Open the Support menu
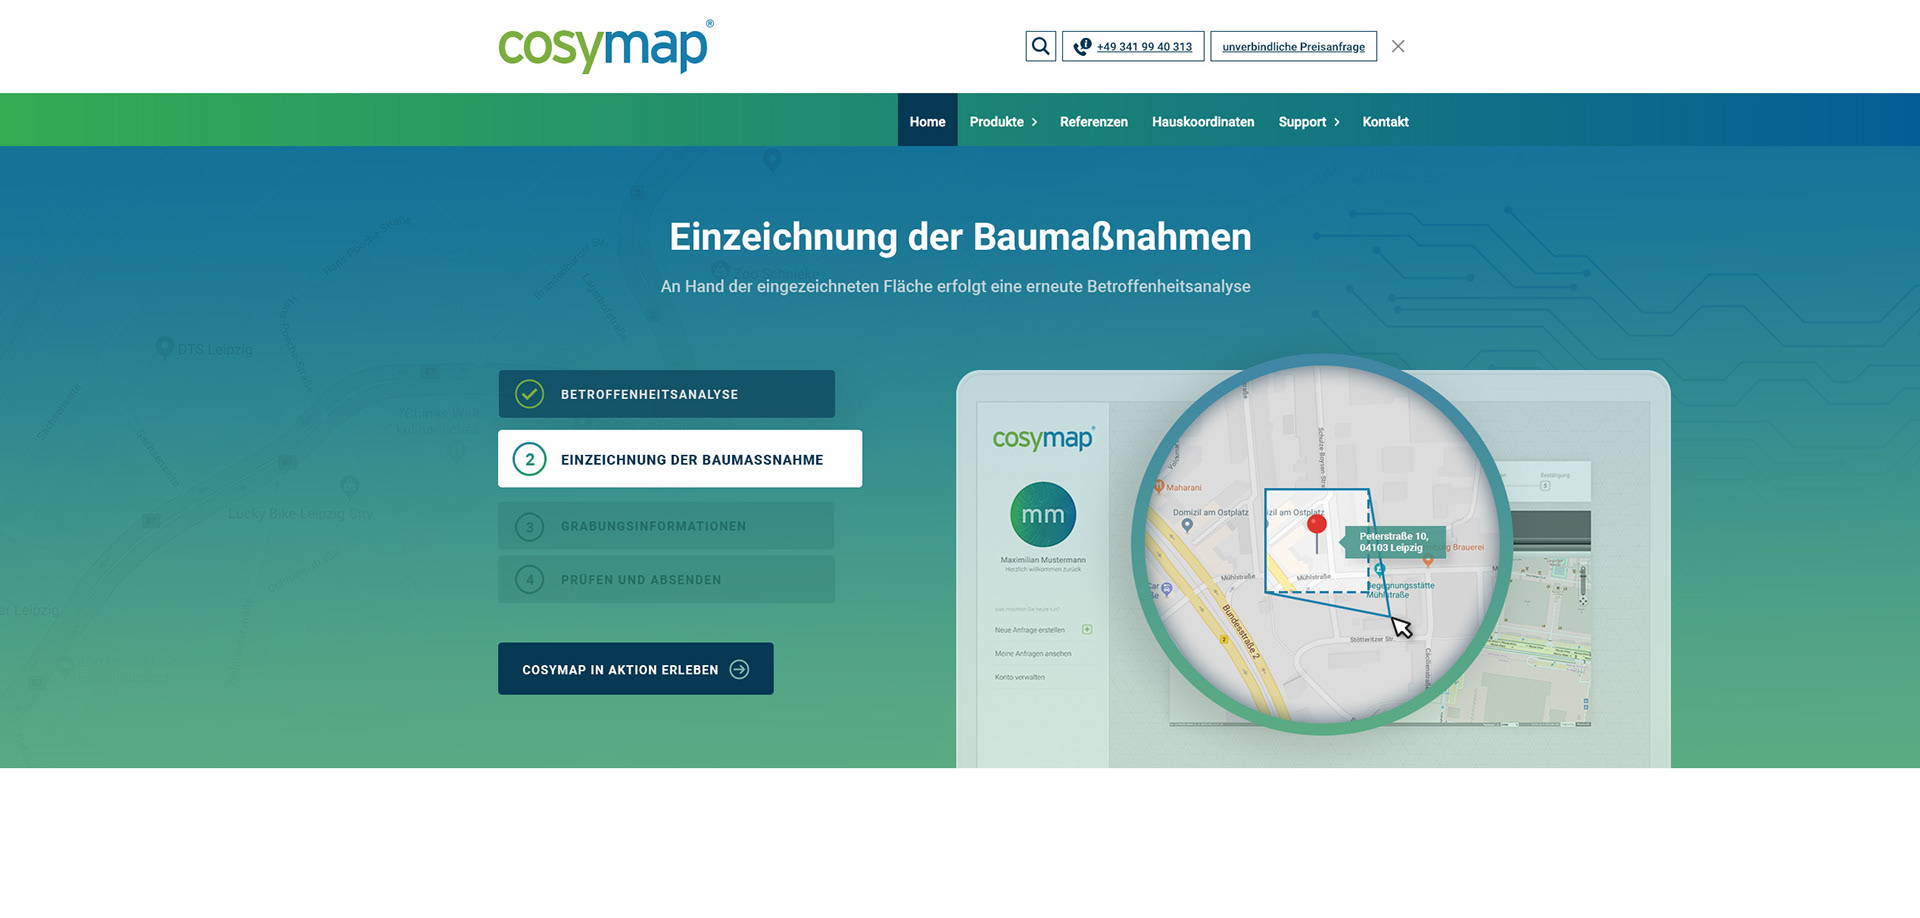This screenshot has width=1920, height=918. click(1302, 121)
